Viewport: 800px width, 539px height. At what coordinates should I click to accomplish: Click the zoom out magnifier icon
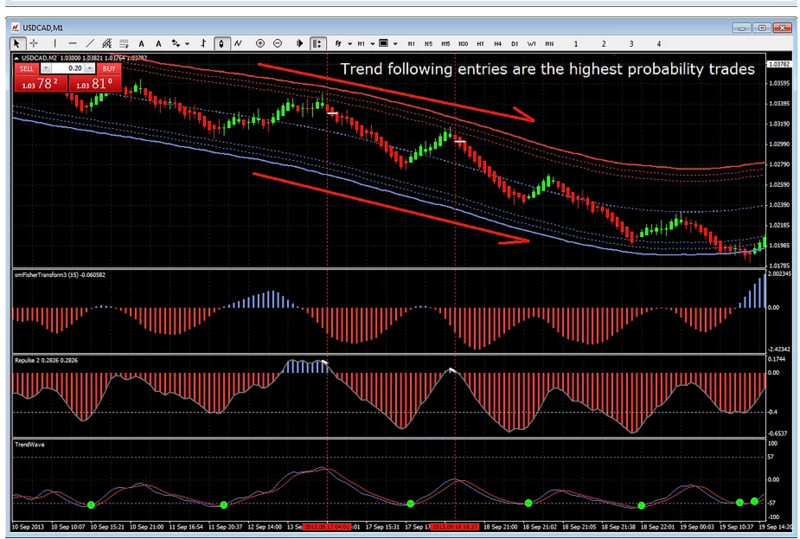click(278, 44)
